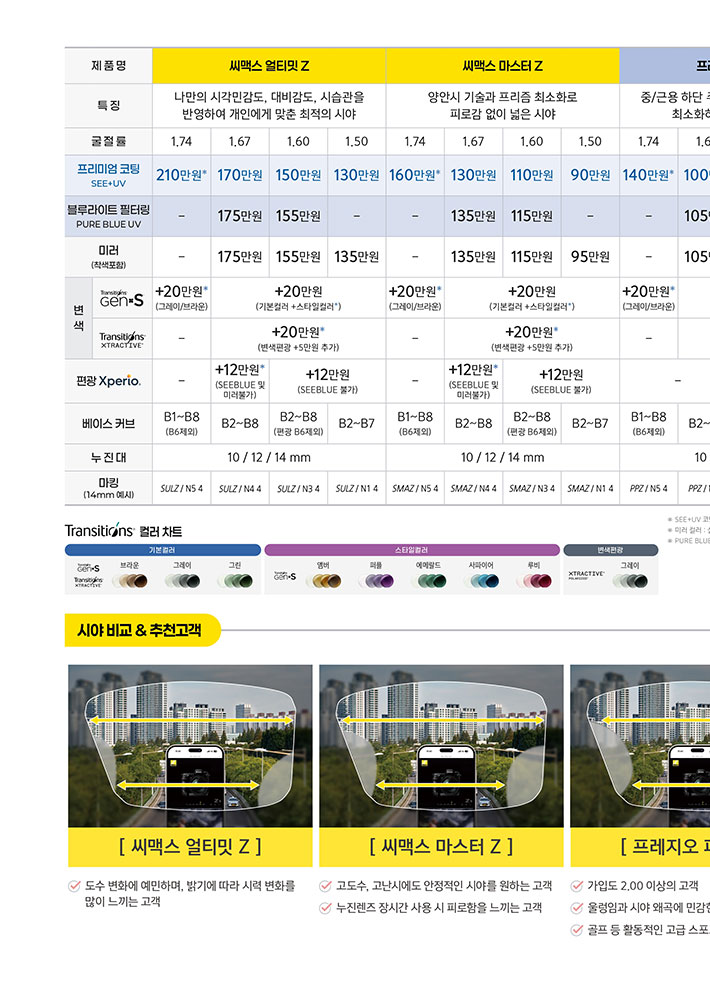Click the 'SMAZ / N5 4' marking cell
This screenshot has height=1000, width=710.
[x=415, y=489]
